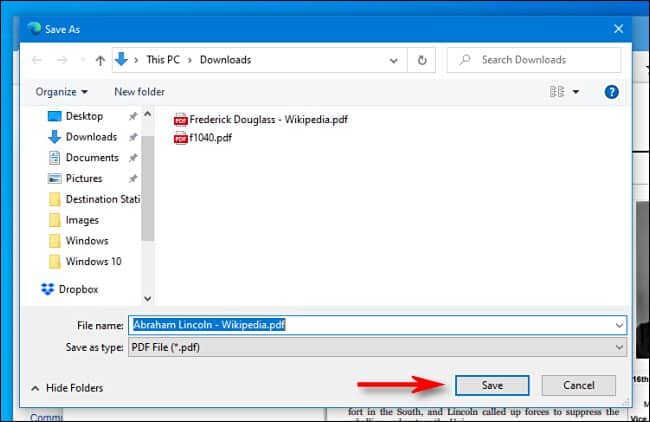Click the sidebar scroll down arrow
The height and width of the screenshot is (422, 650).
(x=148, y=298)
